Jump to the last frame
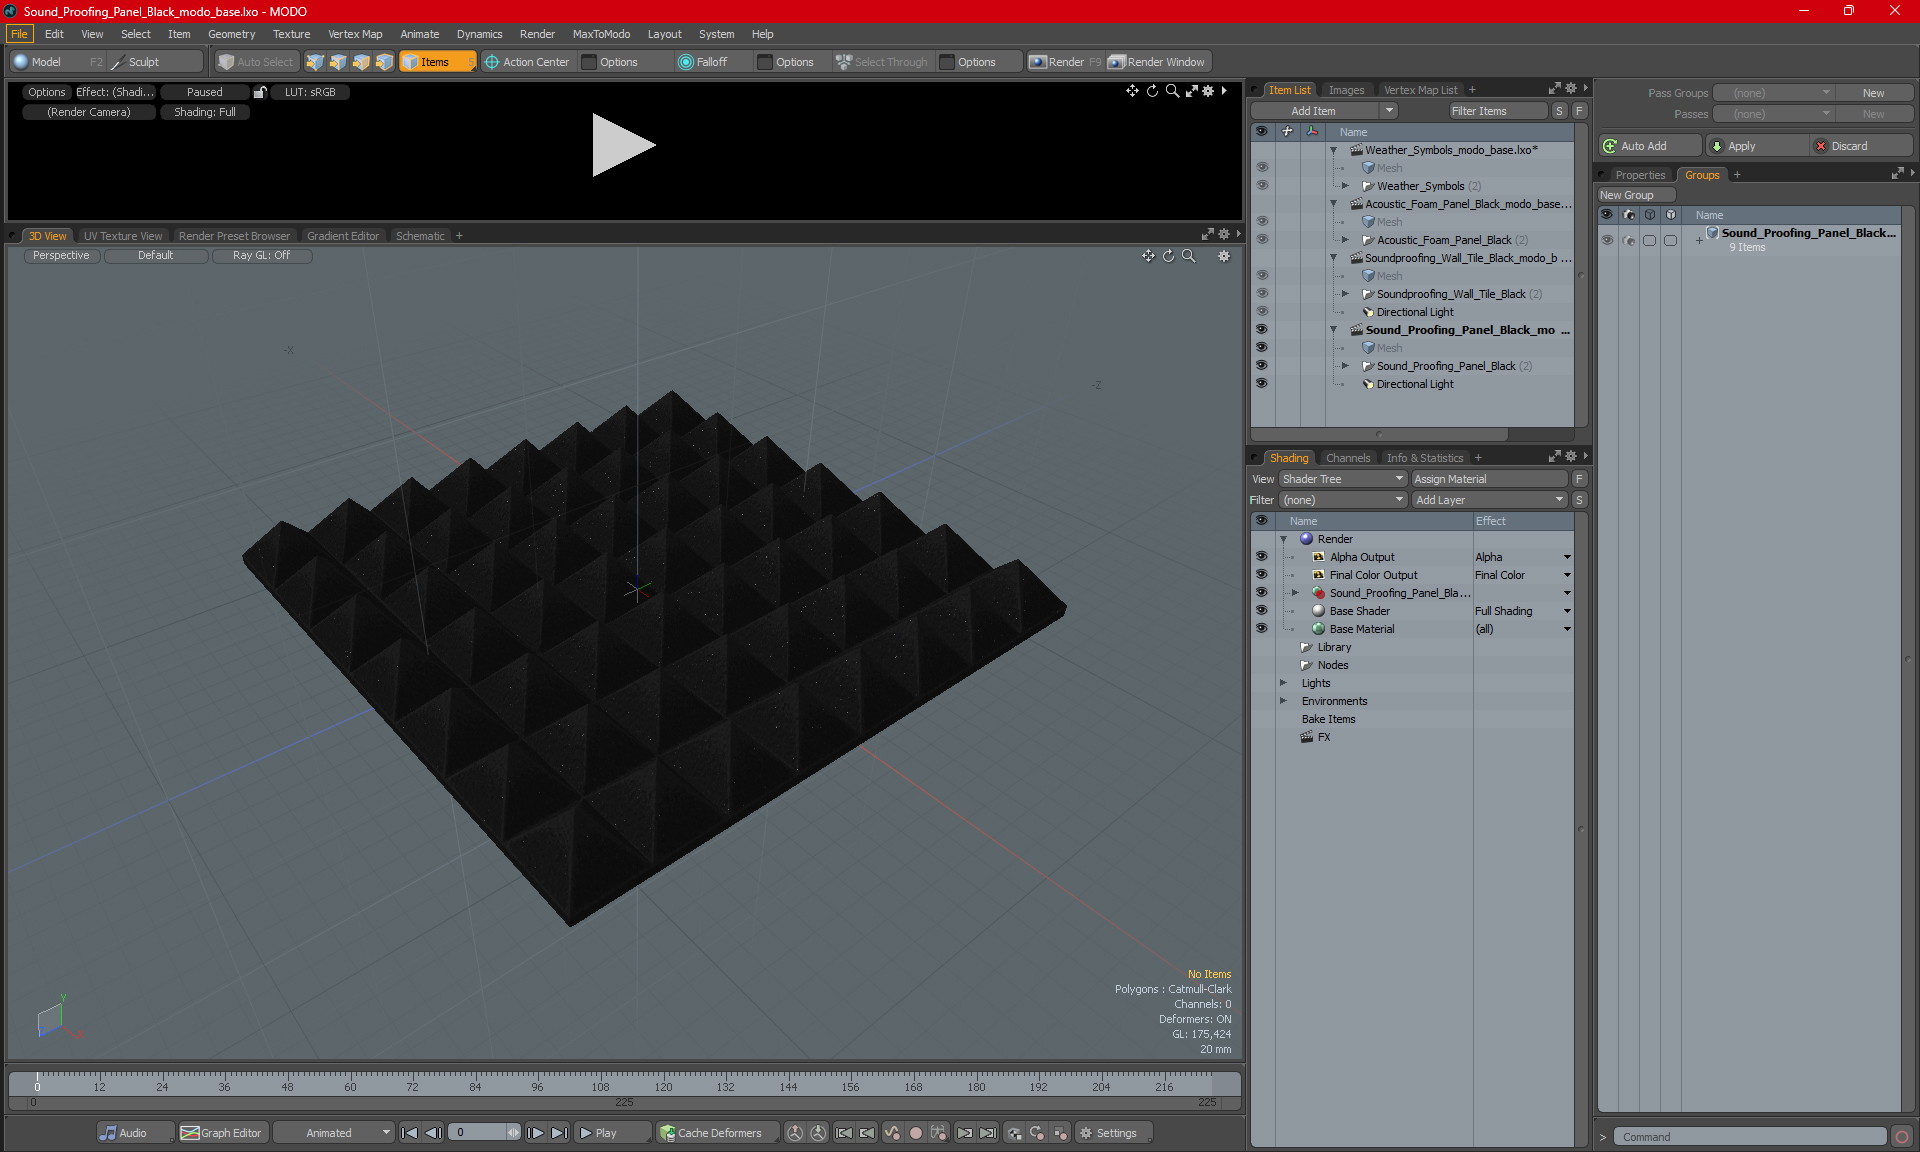1920x1152 pixels. [560, 1133]
